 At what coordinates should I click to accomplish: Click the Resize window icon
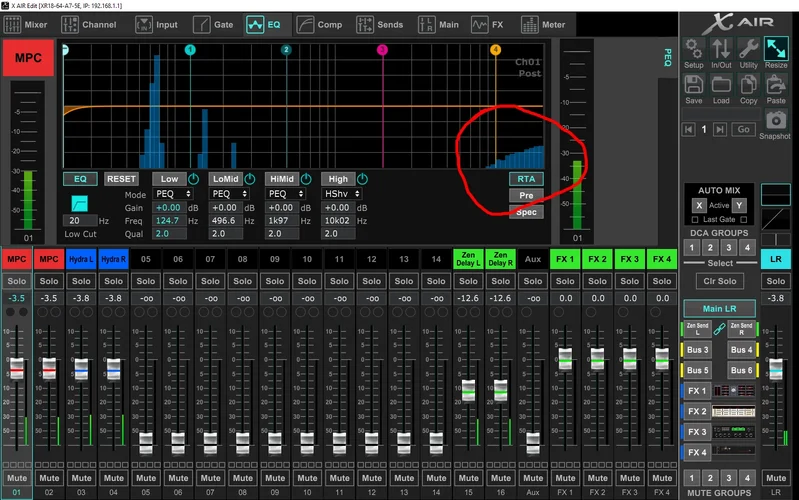tap(776, 49)
